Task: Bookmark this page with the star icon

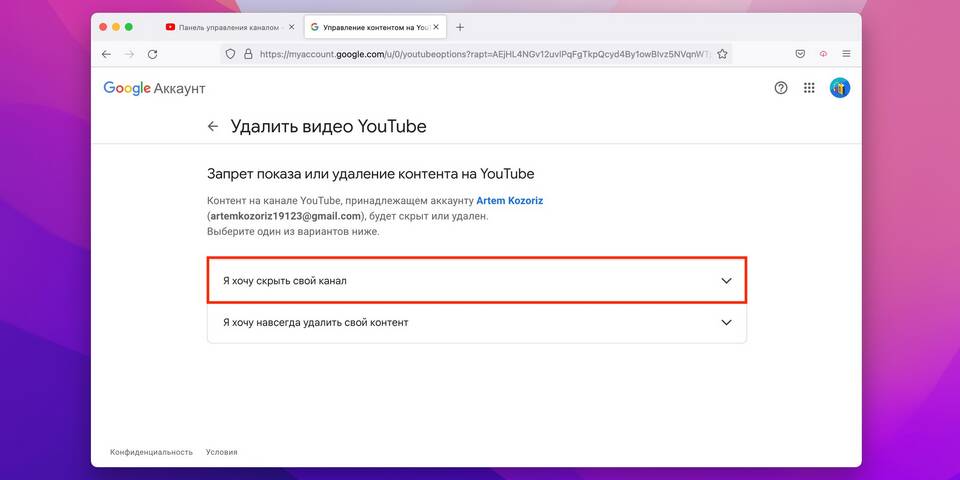Action: pos(722,54)
